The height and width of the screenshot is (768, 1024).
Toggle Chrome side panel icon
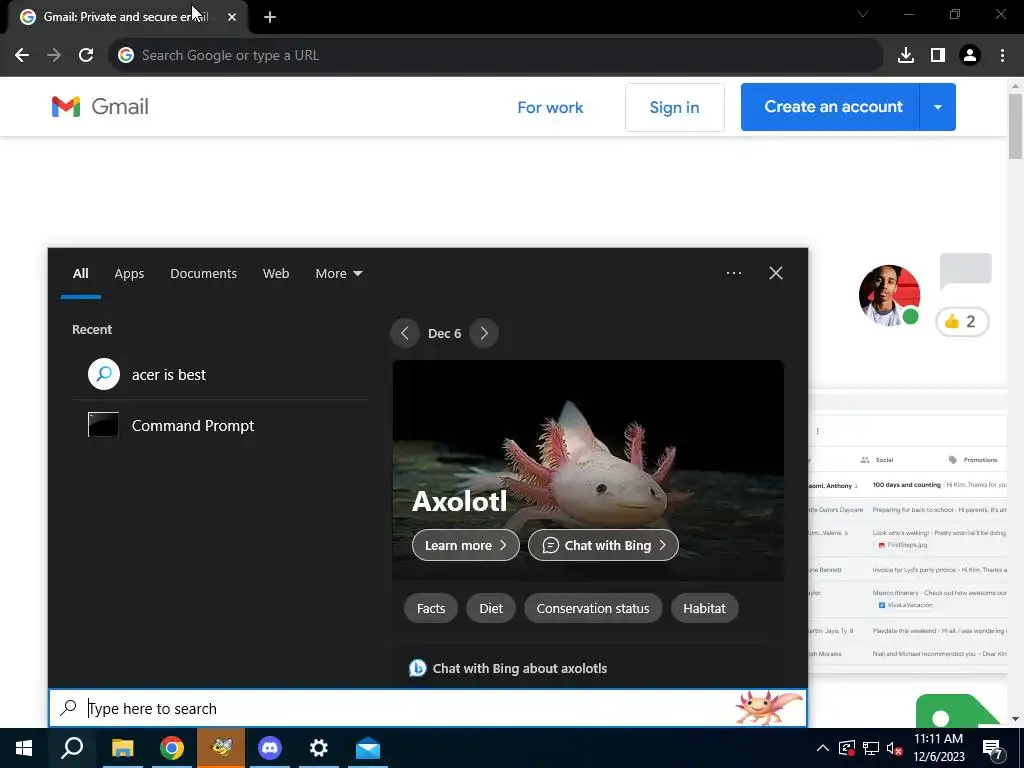click(938, 56)
